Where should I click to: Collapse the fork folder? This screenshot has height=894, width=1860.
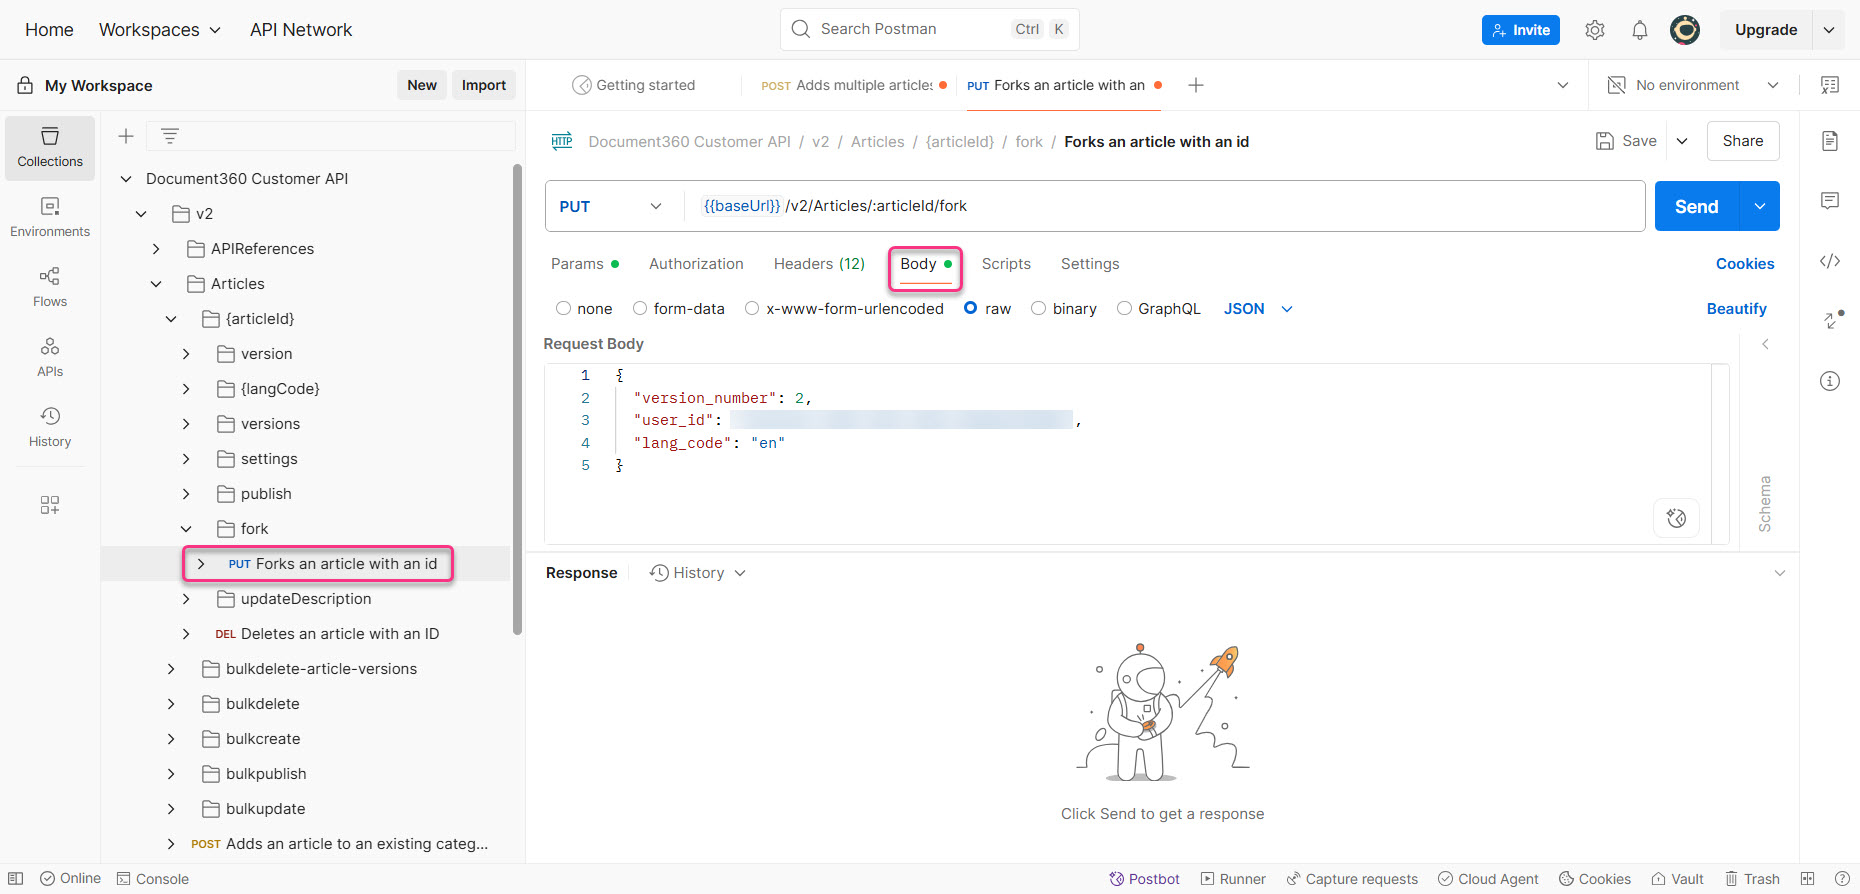186,529
